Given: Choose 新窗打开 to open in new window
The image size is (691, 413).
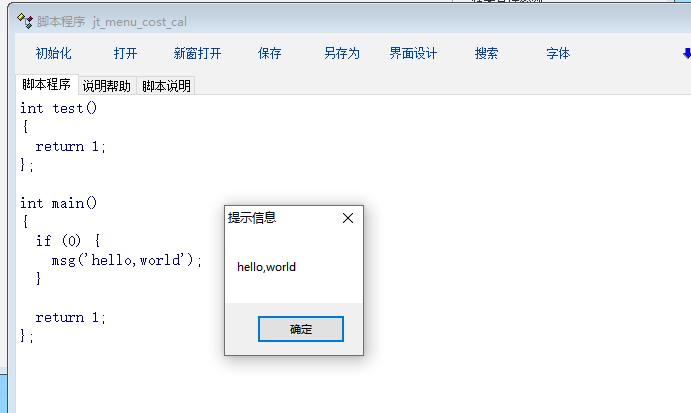Looking at the screenshot, I should [197, 54].
